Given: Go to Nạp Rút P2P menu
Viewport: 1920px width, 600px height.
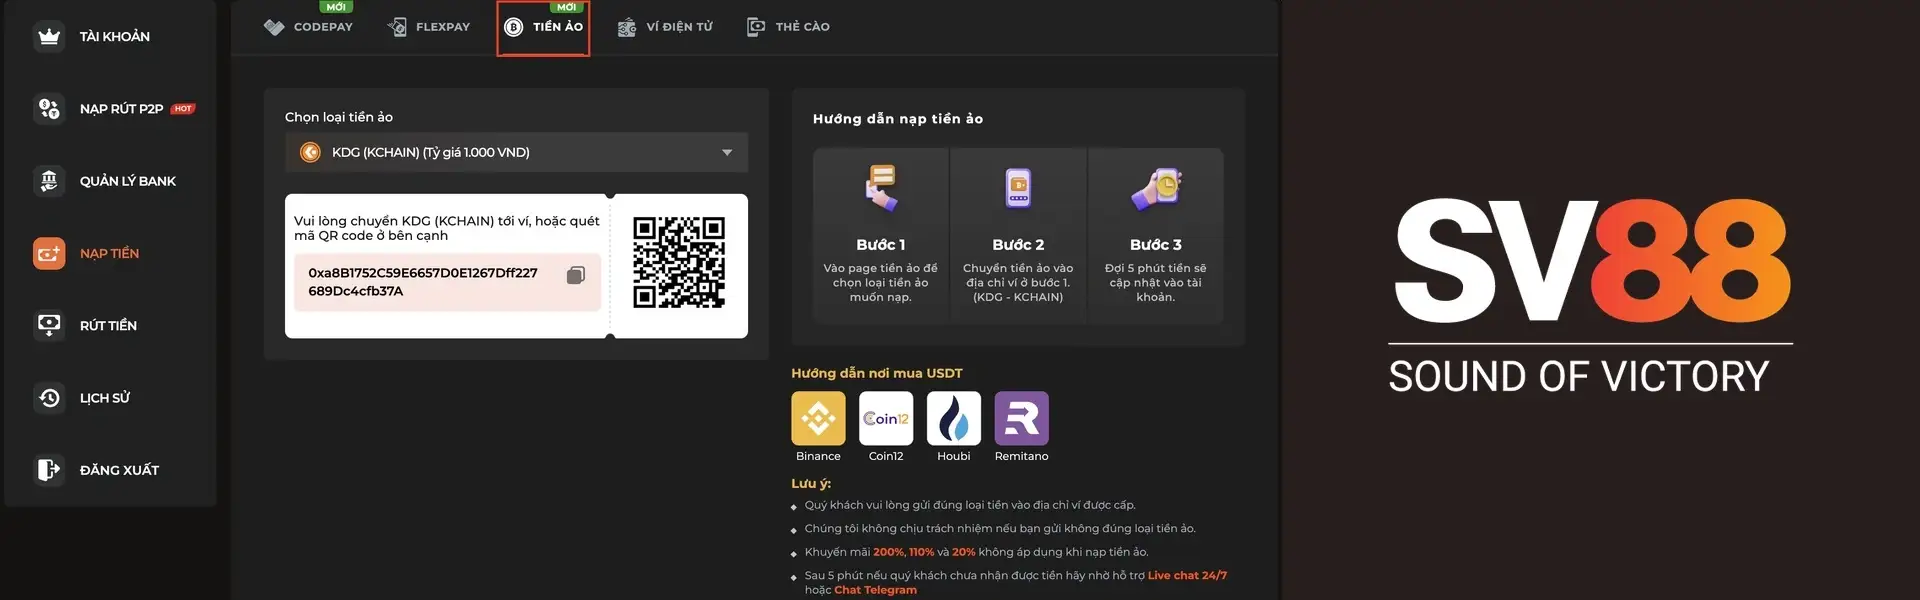Looking at the screenshot, I should [x=121, y=109].
